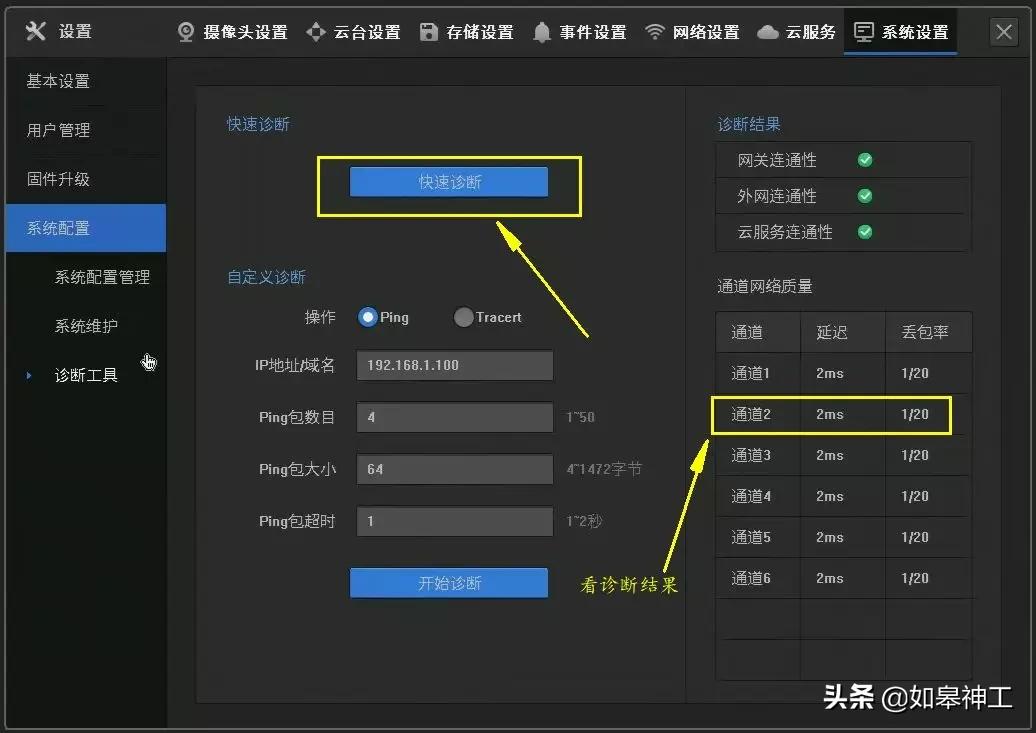Click the 外网连通性 green status check
The height and width of the screenshot is (733, 1036).
coord(864,196)
